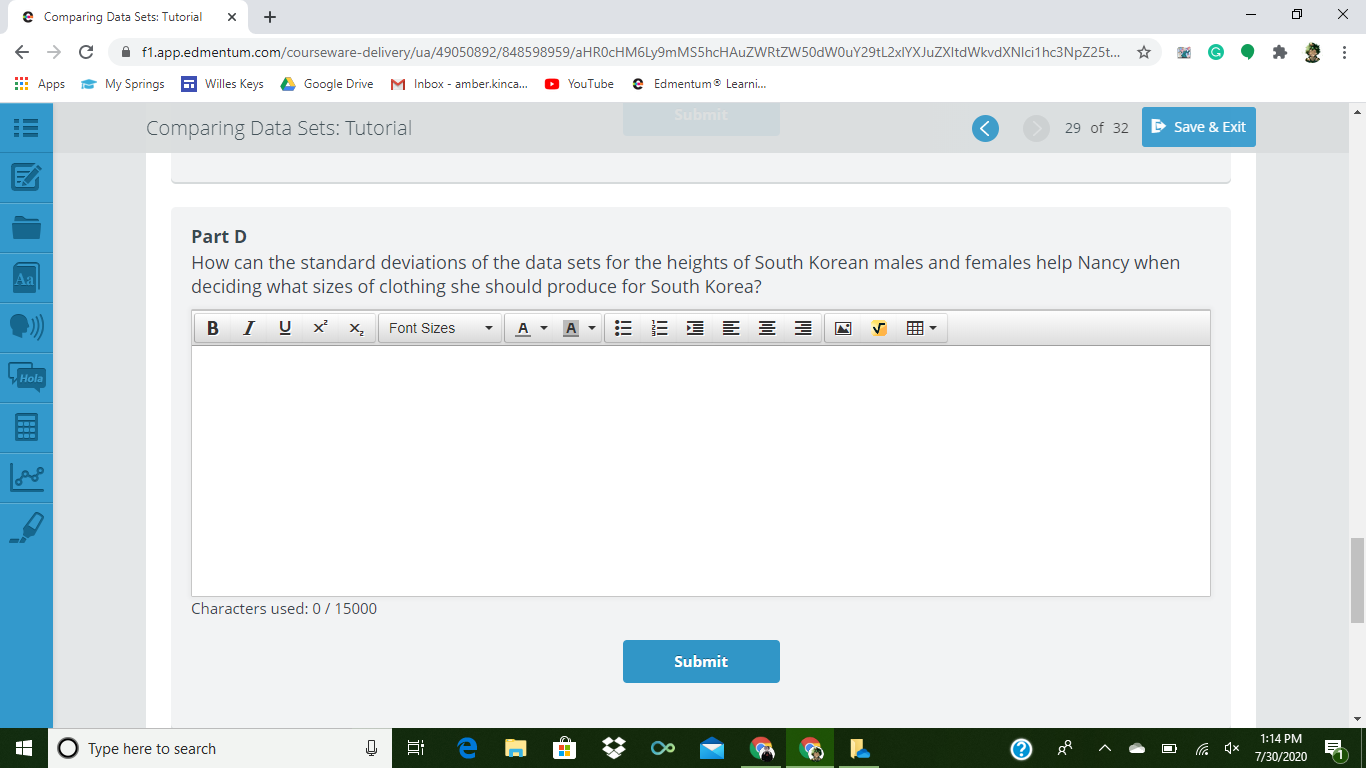Open the Inbox Gmail bookmark
Image resolution: width=1366 pixels, height=768 pixels.
pyautogui.click(x=459, y=84)
